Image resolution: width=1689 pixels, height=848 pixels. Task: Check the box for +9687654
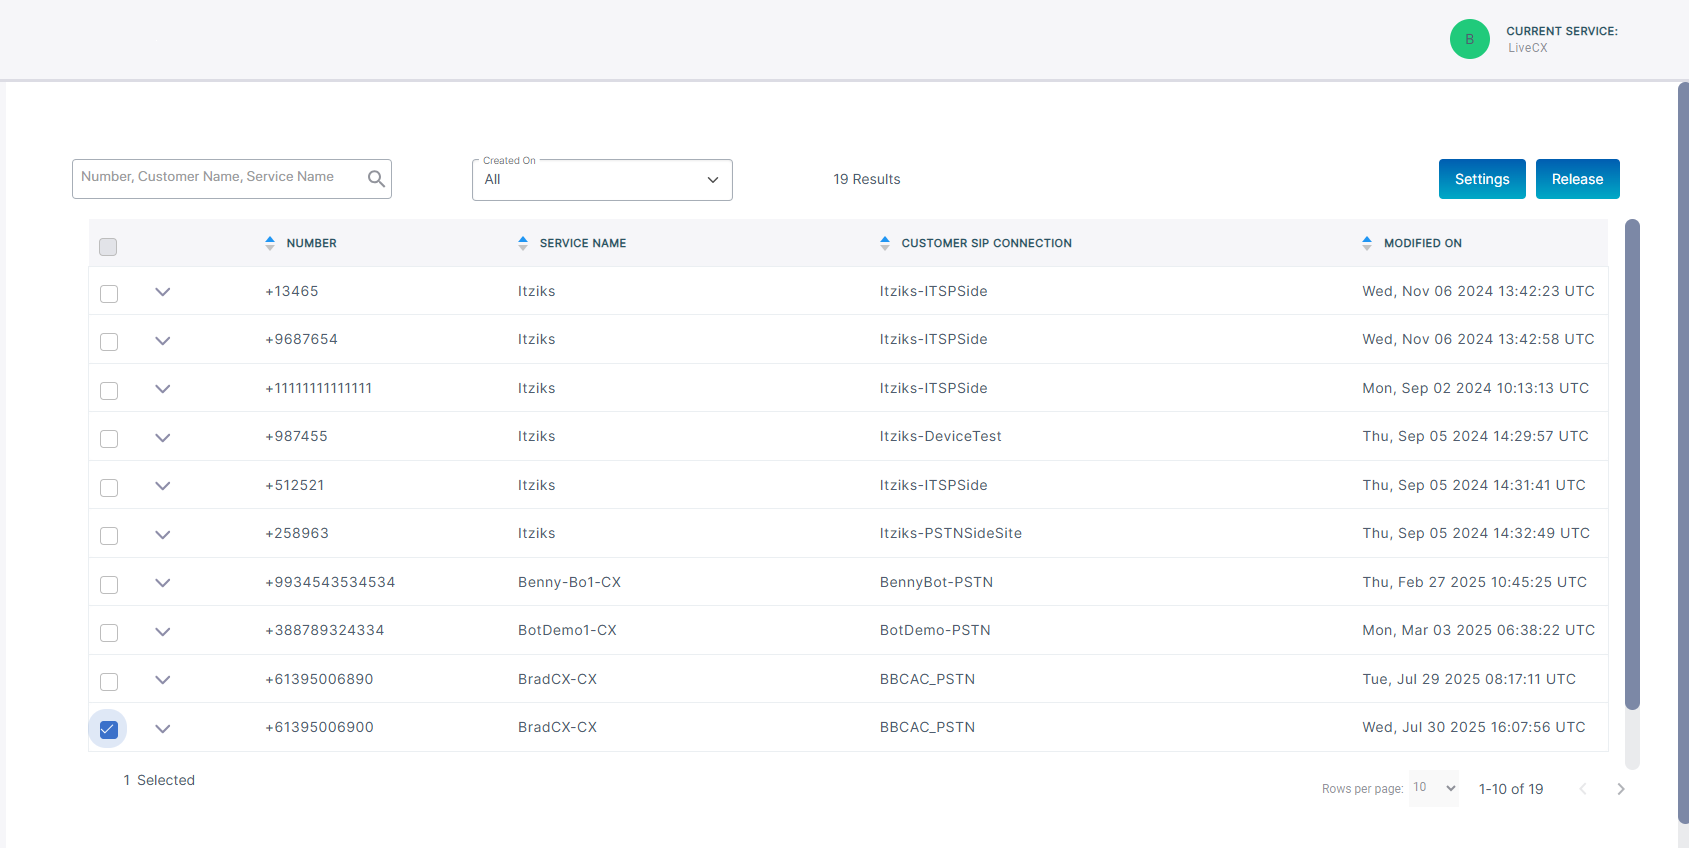click(109, 341)
